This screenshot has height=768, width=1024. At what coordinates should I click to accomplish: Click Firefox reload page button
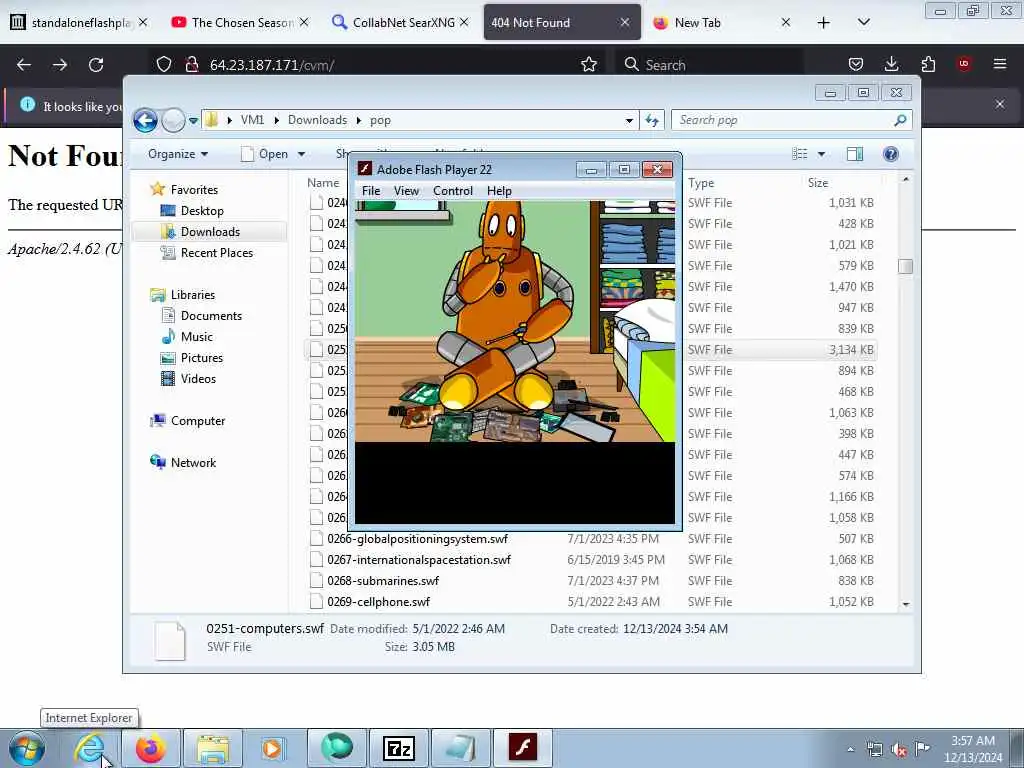(x=96, y=65)
